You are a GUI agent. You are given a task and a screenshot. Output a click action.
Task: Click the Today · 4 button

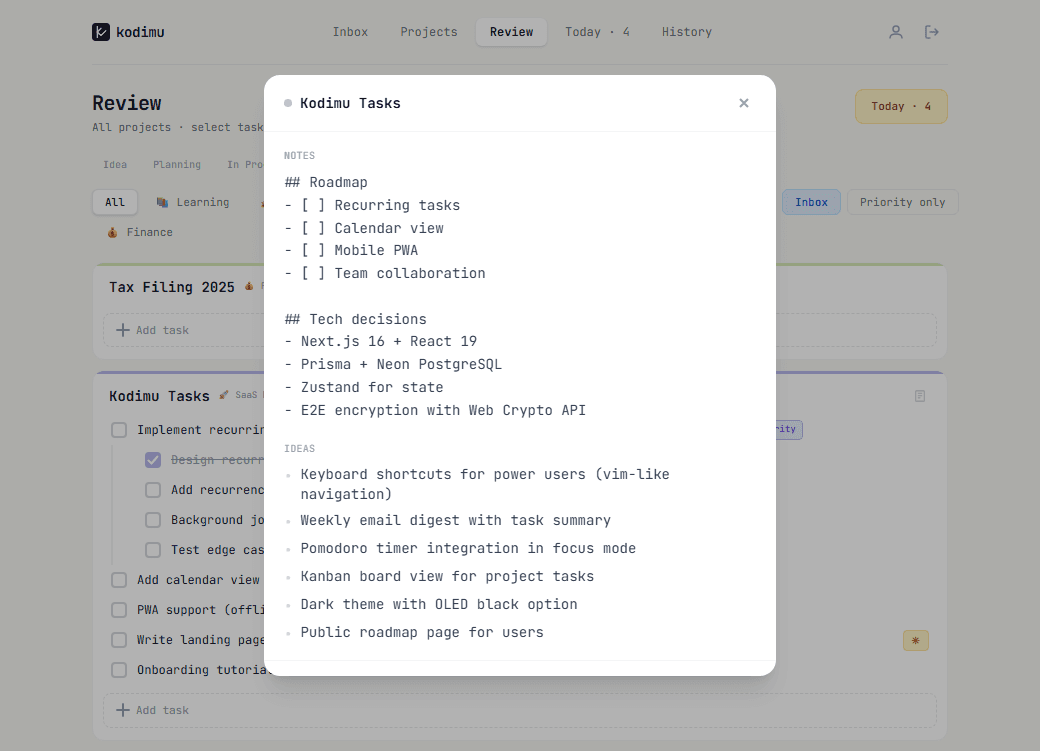901,106
